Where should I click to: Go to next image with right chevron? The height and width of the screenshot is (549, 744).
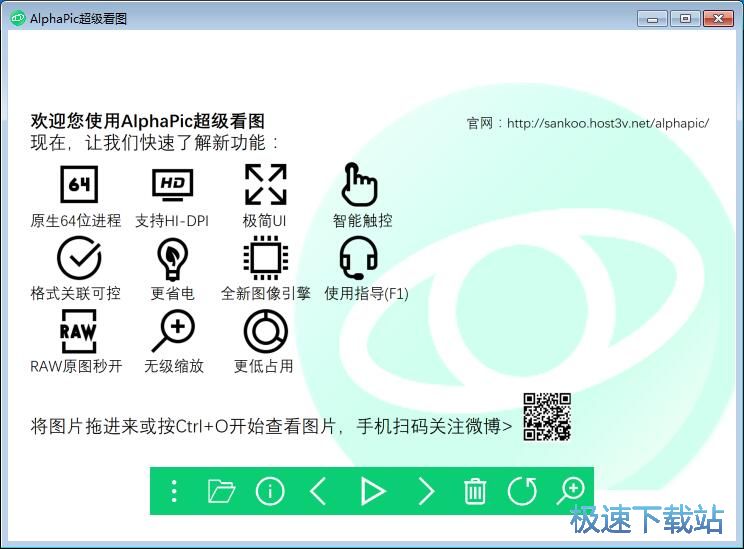[426, 491]
